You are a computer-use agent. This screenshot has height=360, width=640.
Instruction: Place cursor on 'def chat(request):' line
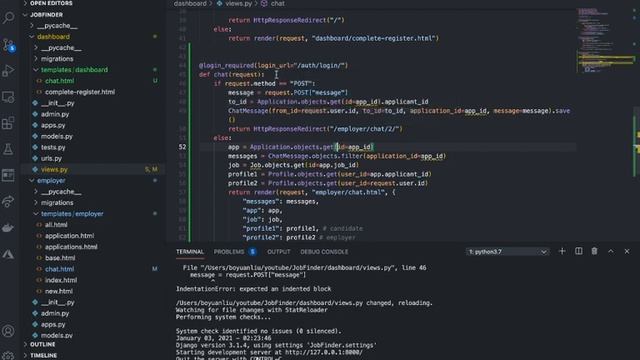pyautogui.click(x=231, y=75)
